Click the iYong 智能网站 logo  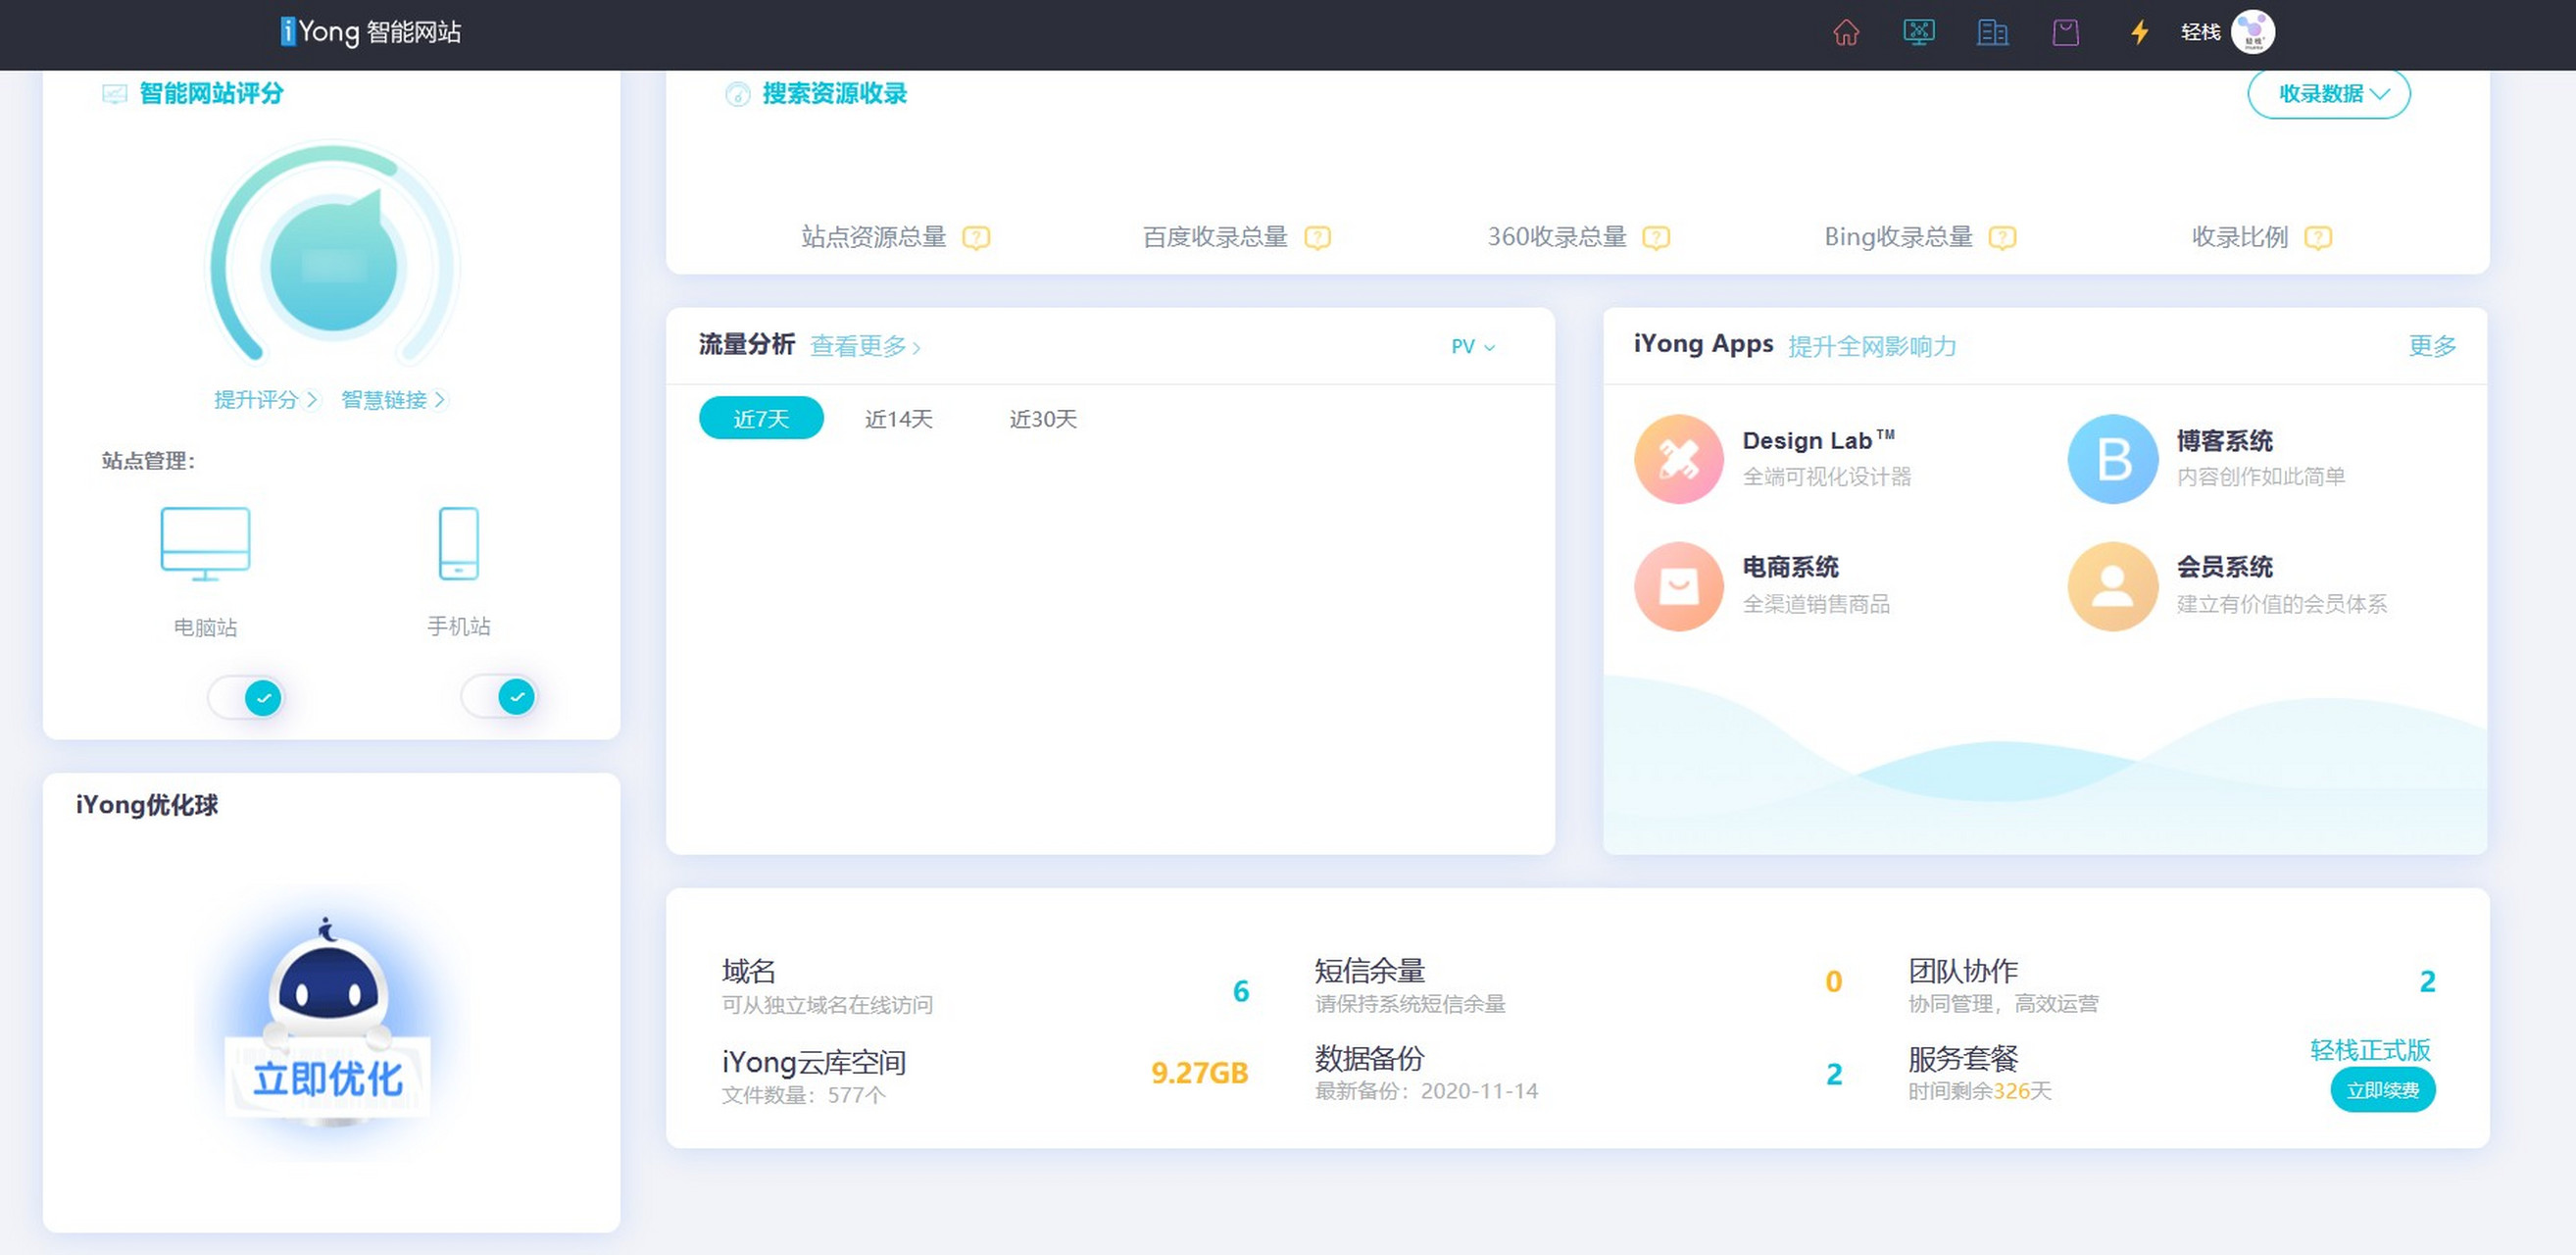tap(371, 32)
